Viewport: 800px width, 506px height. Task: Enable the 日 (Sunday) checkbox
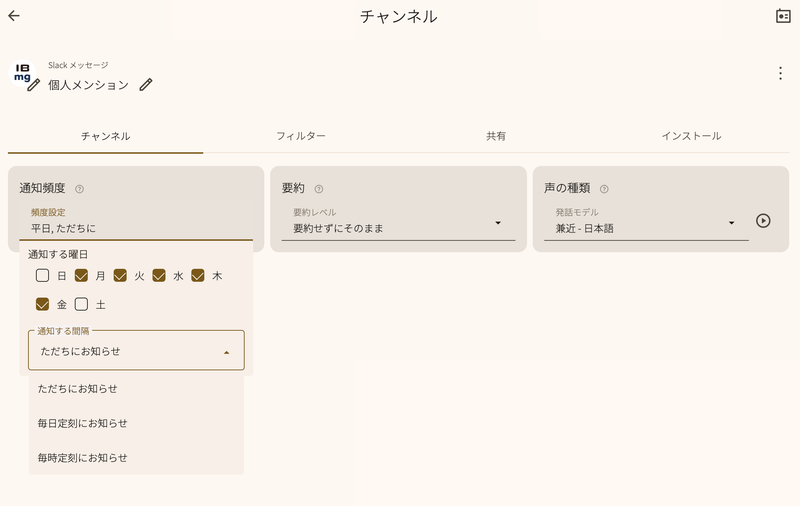pos(42,276)
